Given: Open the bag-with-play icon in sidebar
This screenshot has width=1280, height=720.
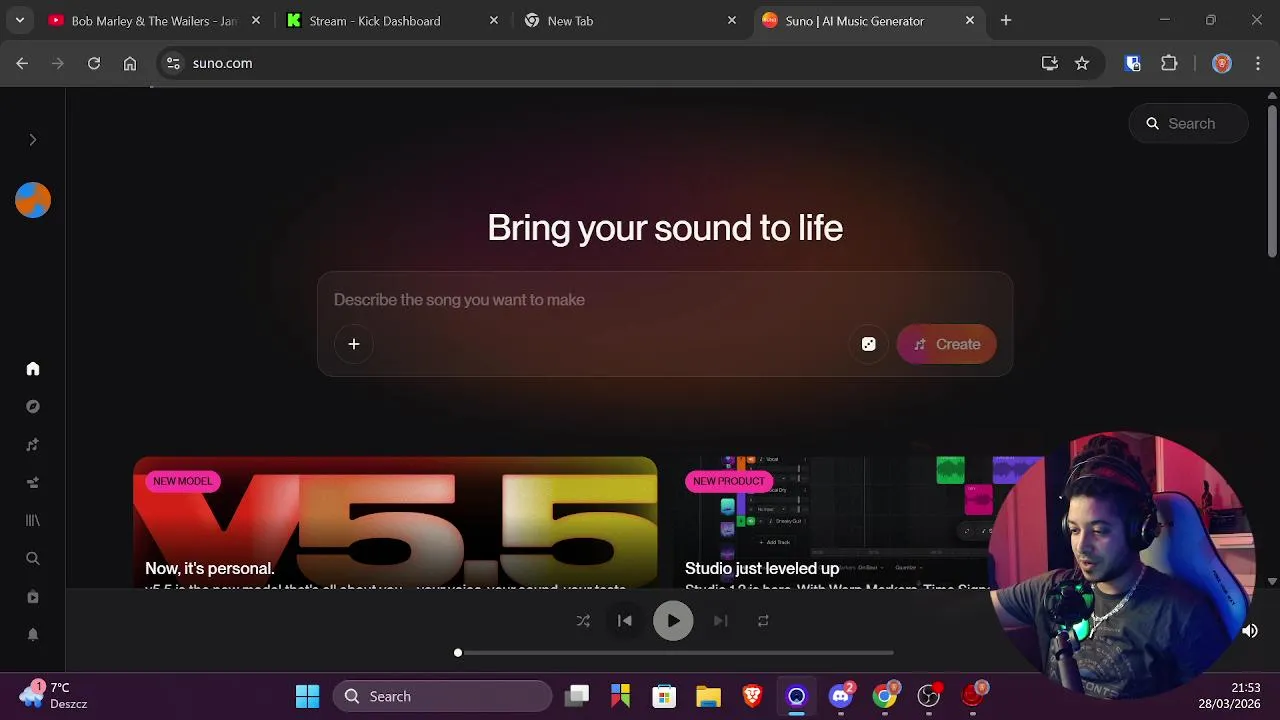Looking at the screenshot, I should pos(33,597).
